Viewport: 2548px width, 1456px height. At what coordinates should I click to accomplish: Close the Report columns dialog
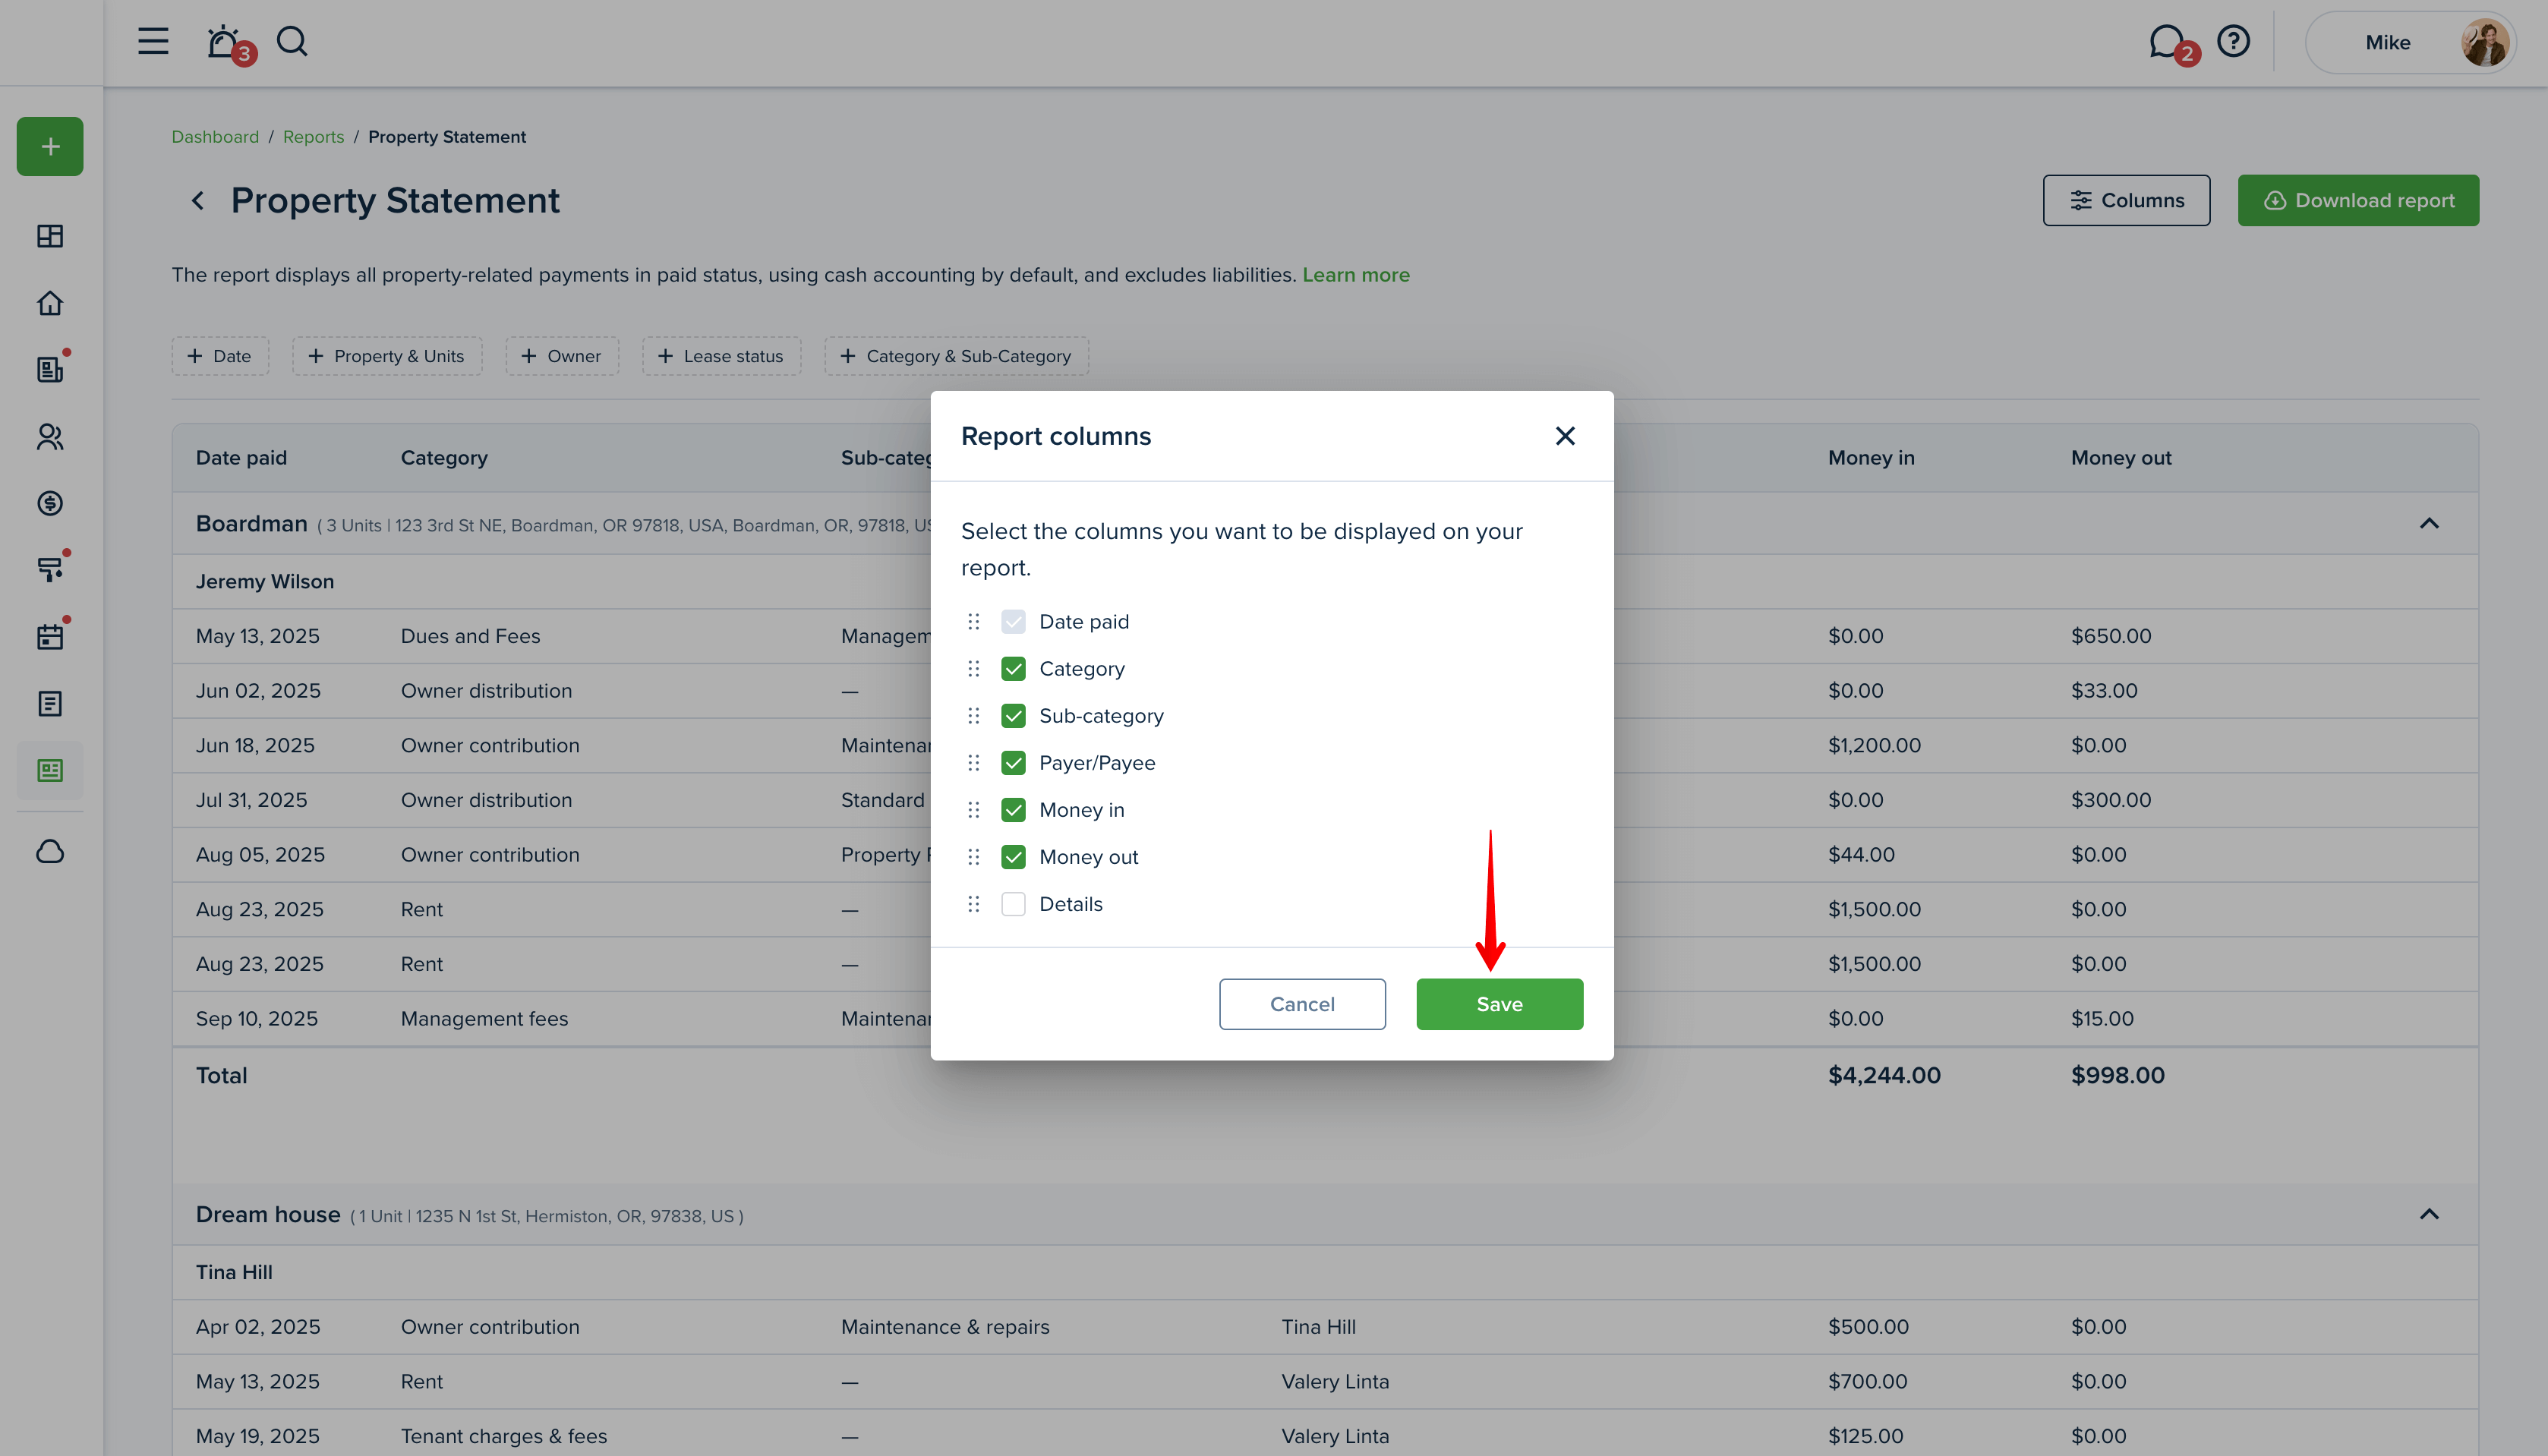click(1565, 436)
